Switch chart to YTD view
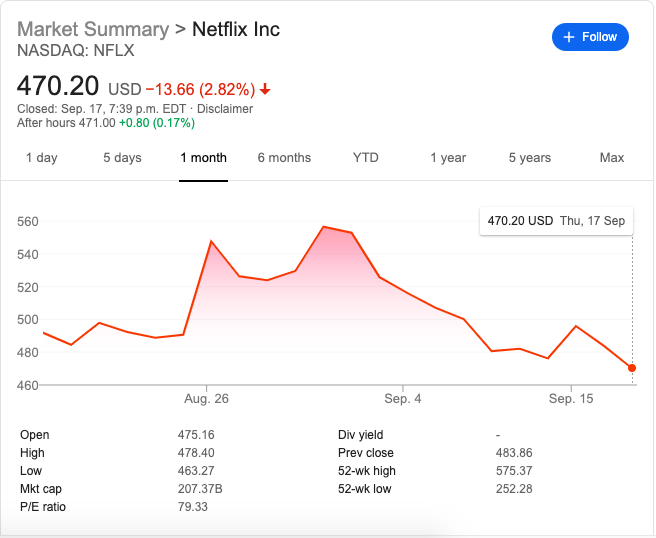 coord(366,158)
